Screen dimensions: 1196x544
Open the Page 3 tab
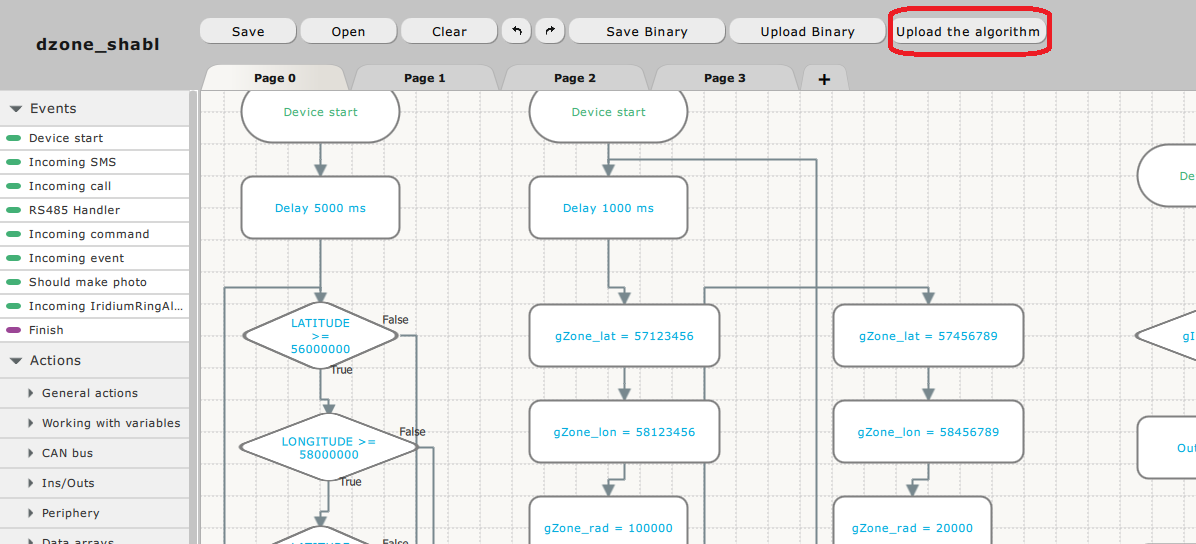tap(725, 78)
